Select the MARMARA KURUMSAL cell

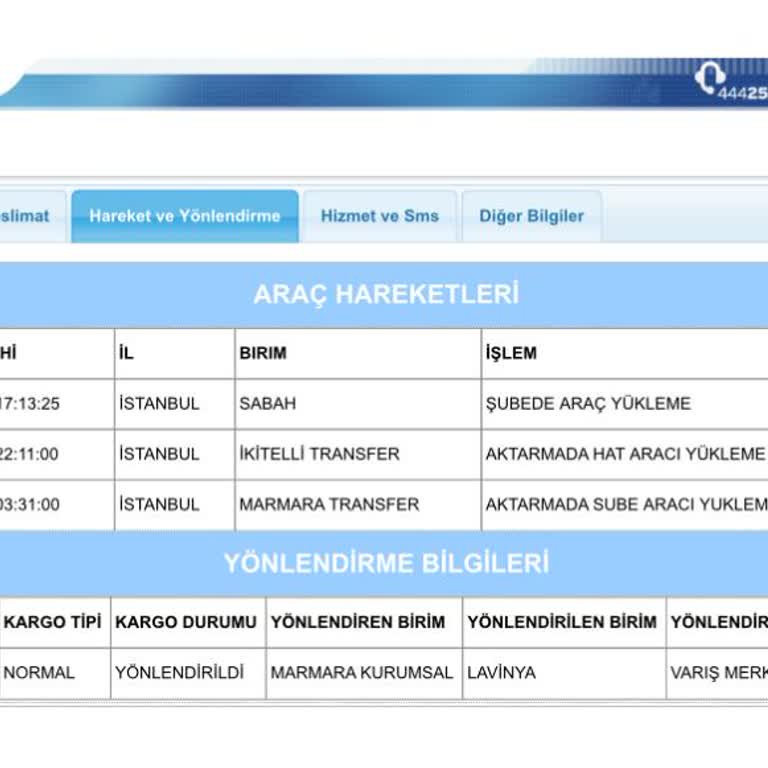point(364,673)
